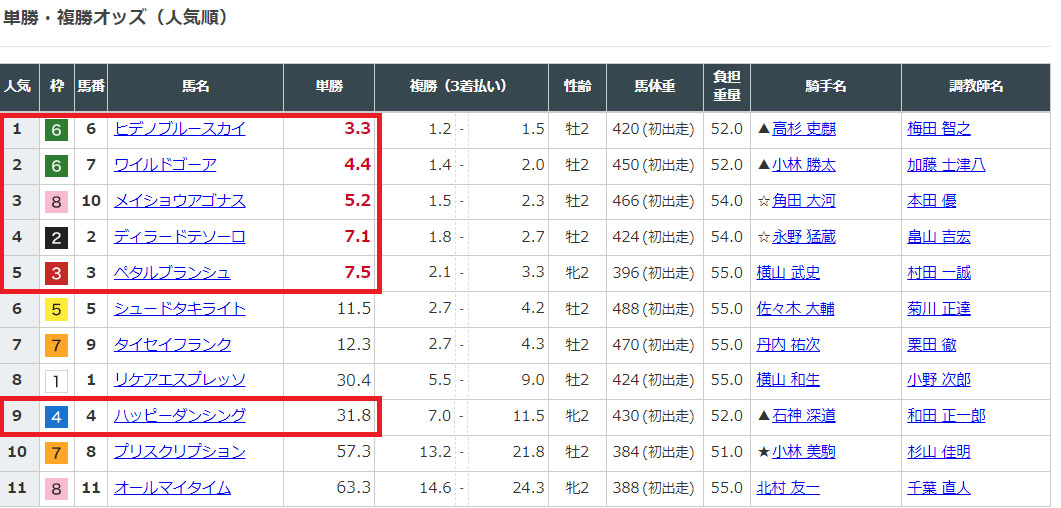Click the yellow bracket 5 badge
Image resolution: width=1061 pixels, height=508 pixels.
[57, 309]
